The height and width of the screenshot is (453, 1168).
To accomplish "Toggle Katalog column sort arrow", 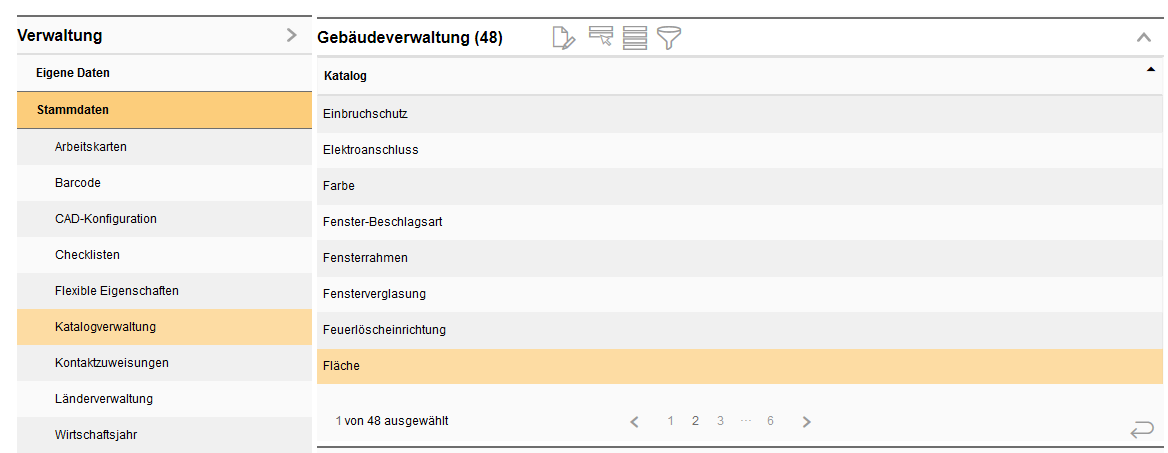I will click(x=1150, y=69).
